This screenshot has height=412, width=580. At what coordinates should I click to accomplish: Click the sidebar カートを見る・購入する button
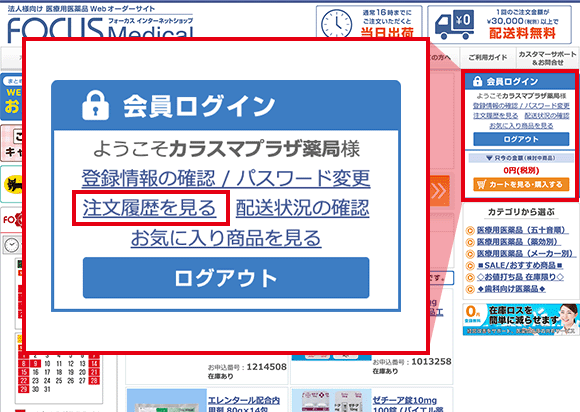pyautogui.click(x=521, y=184)
